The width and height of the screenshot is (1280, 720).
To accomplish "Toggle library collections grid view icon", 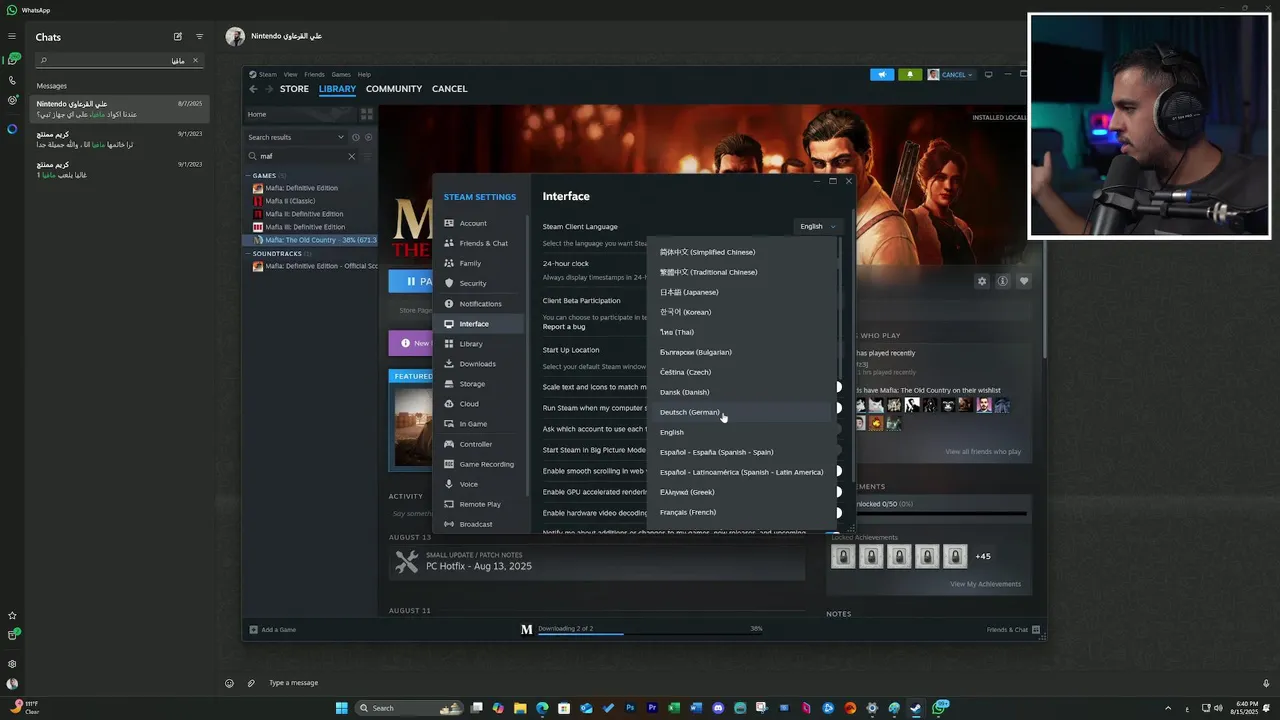I will (367, 114).
